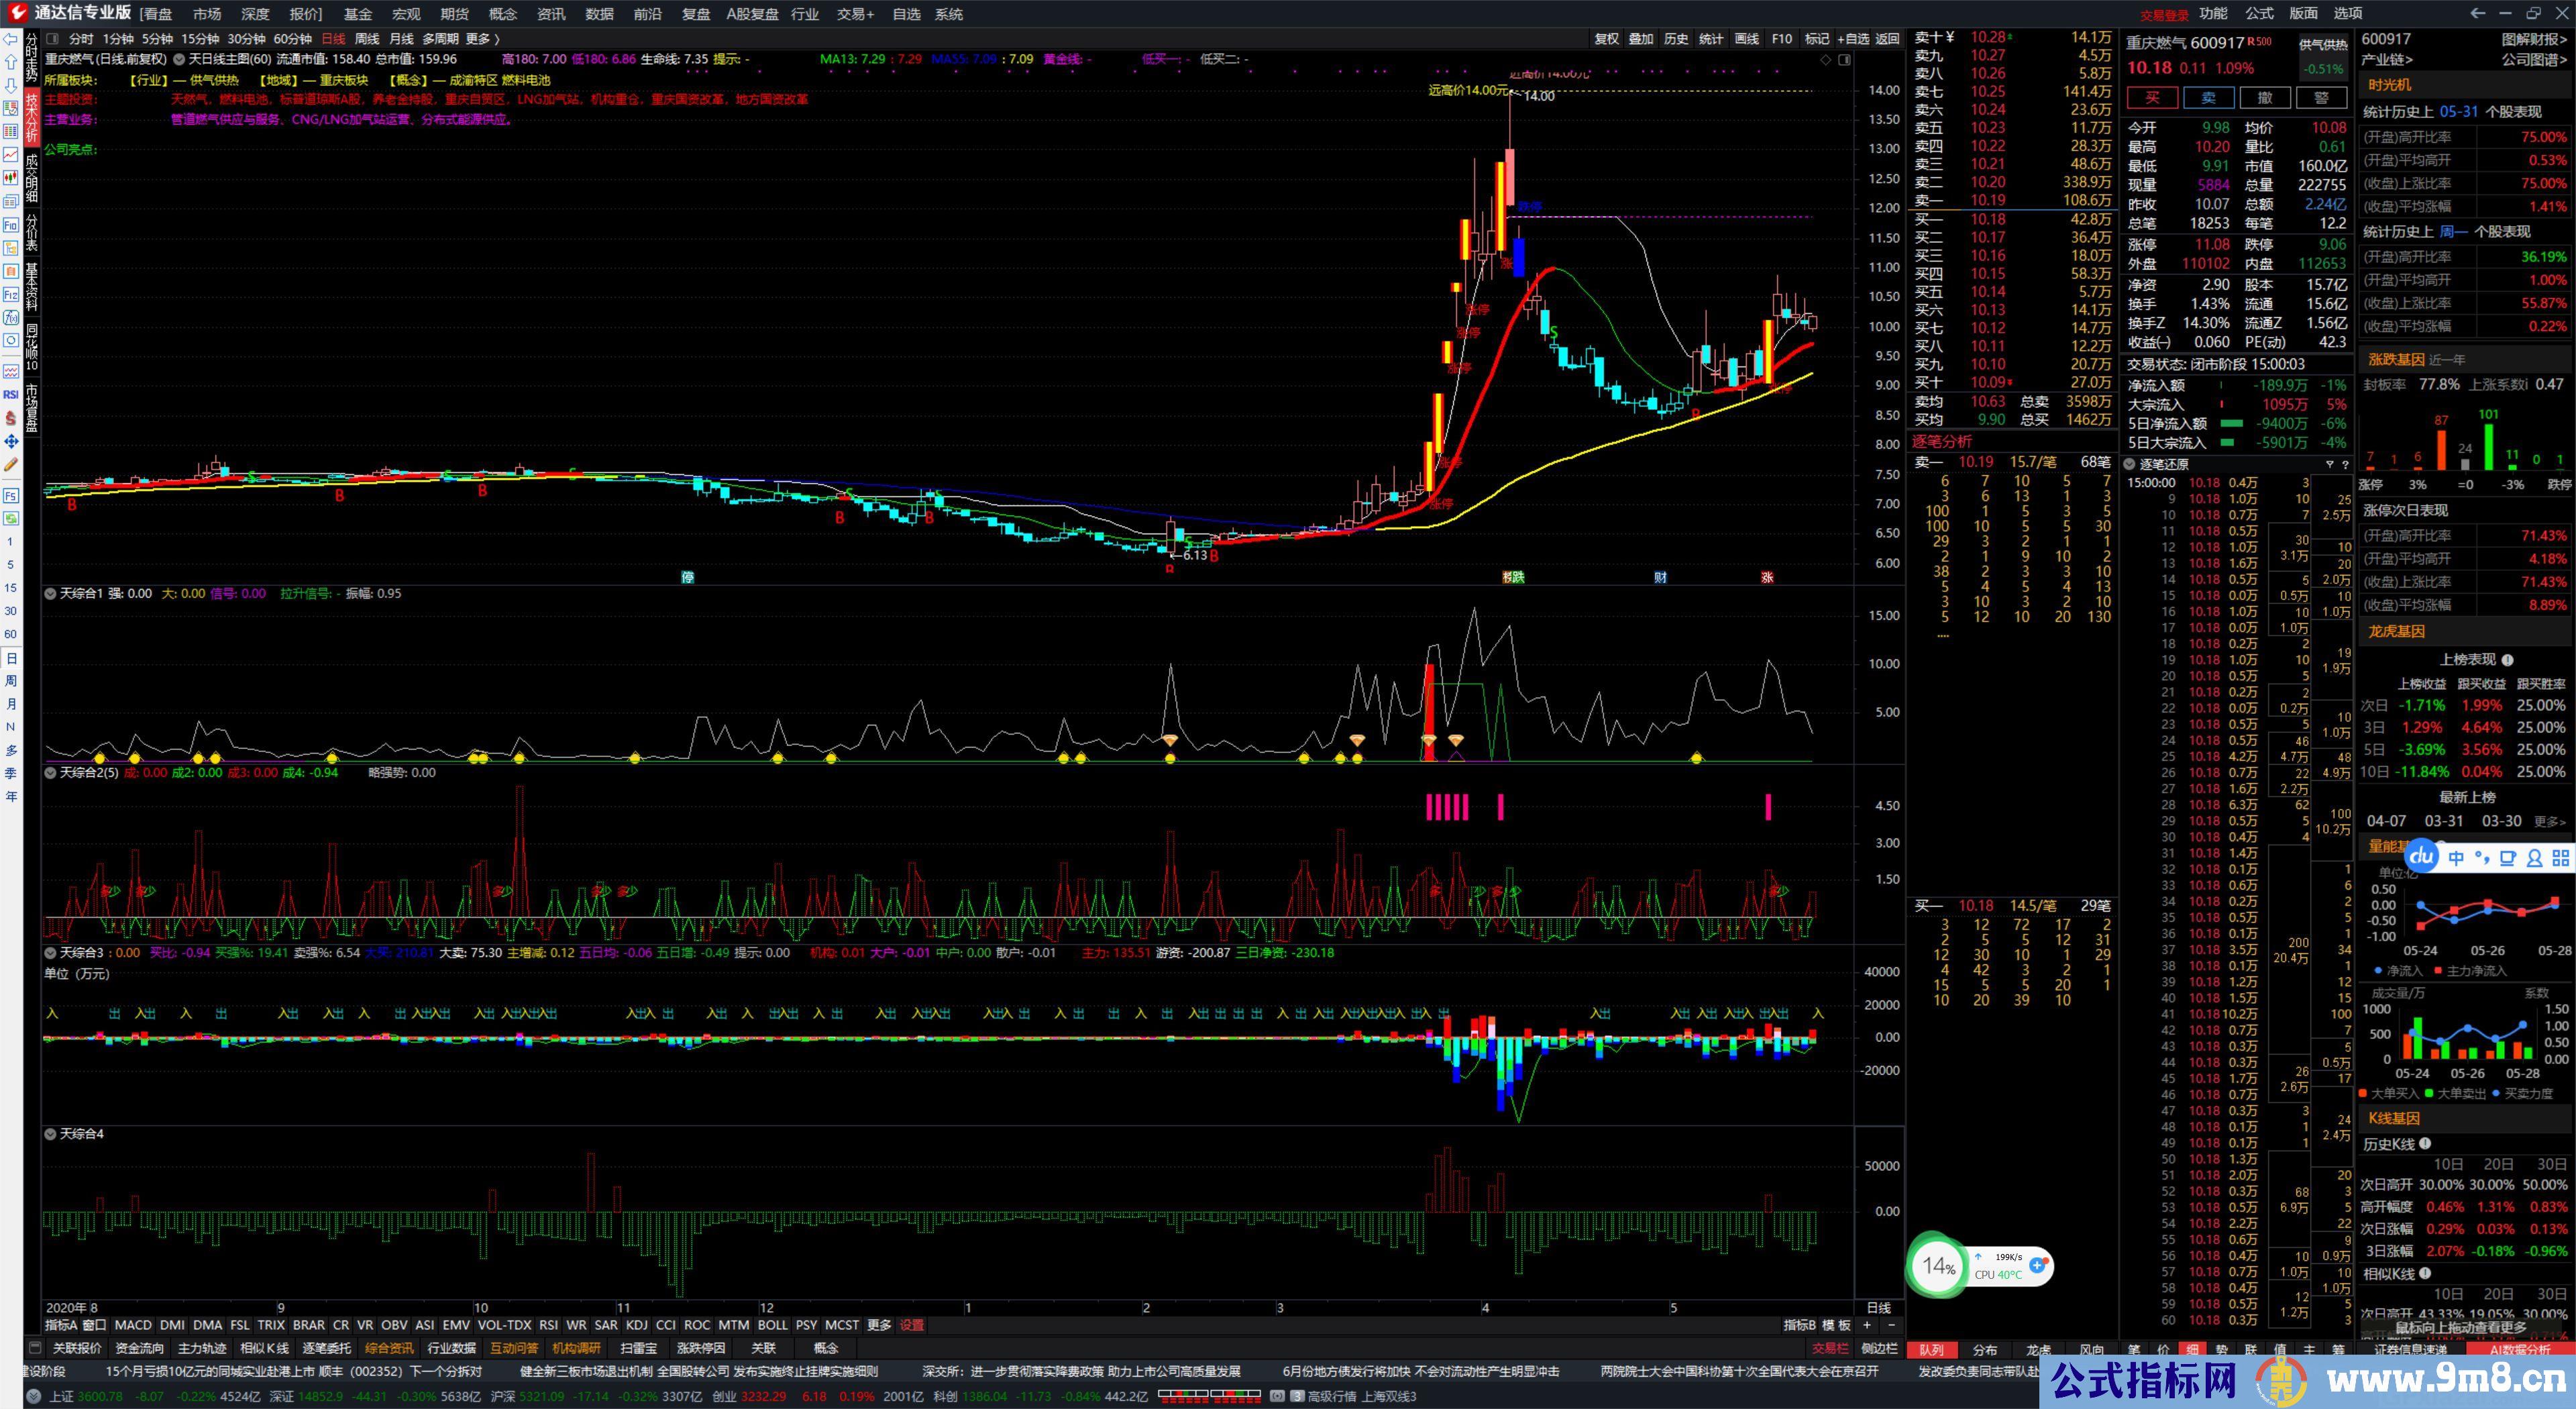Select the MACD indicator tab
Screen dimensions: 2576x1409
point(133,1325)
